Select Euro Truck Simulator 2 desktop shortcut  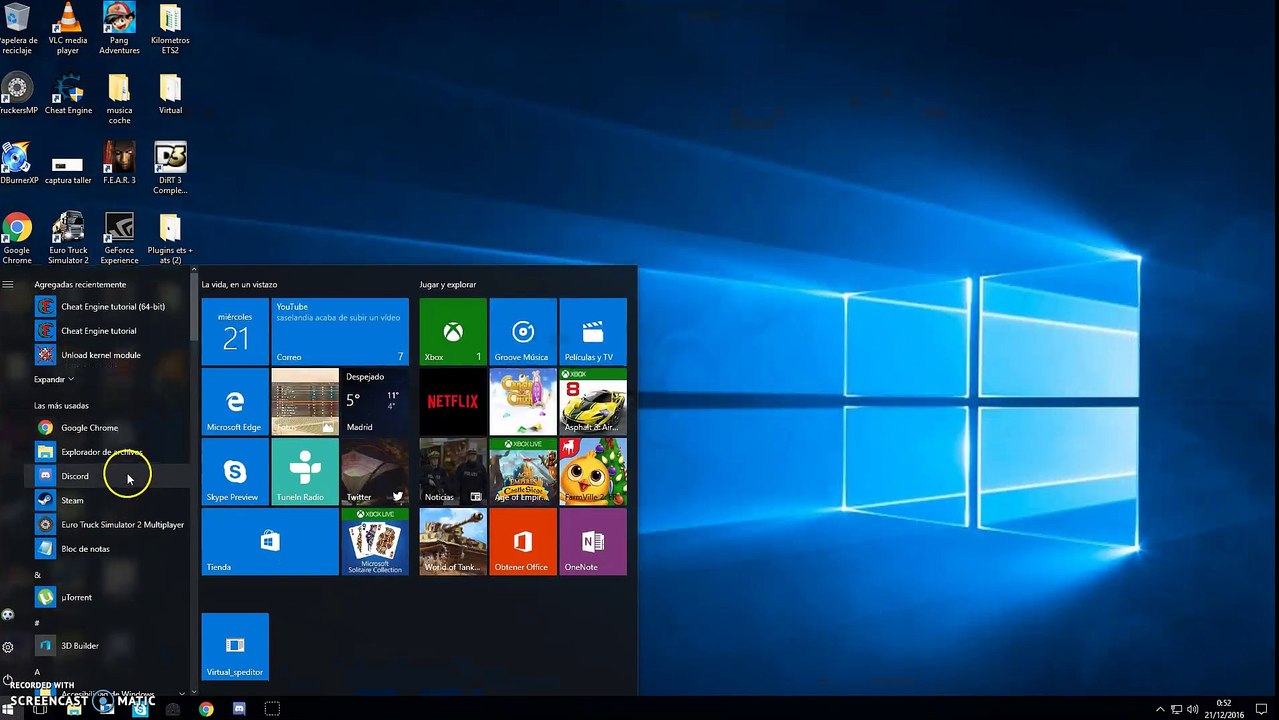pos(68,238)
